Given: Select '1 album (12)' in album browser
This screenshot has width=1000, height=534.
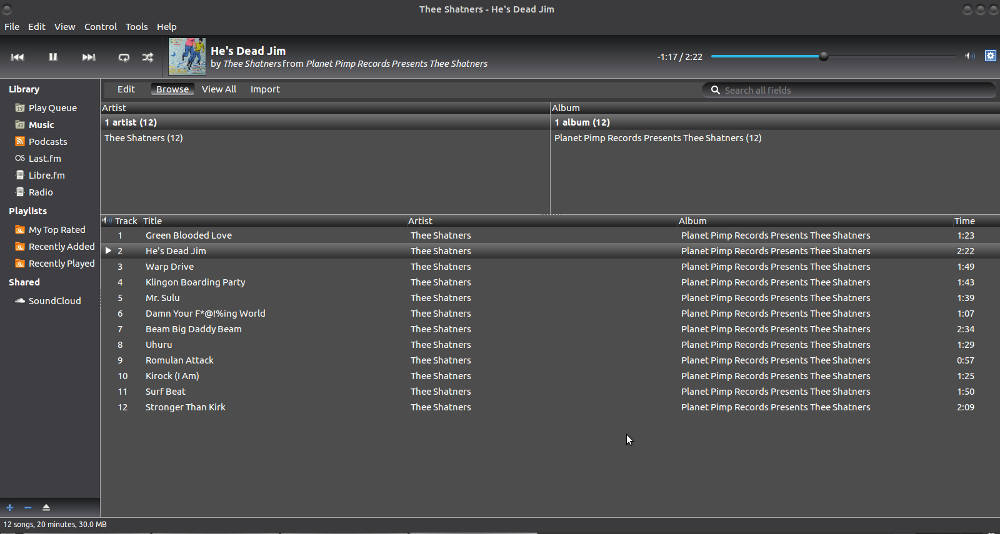Looking at the screenshot, I should 775,122.
